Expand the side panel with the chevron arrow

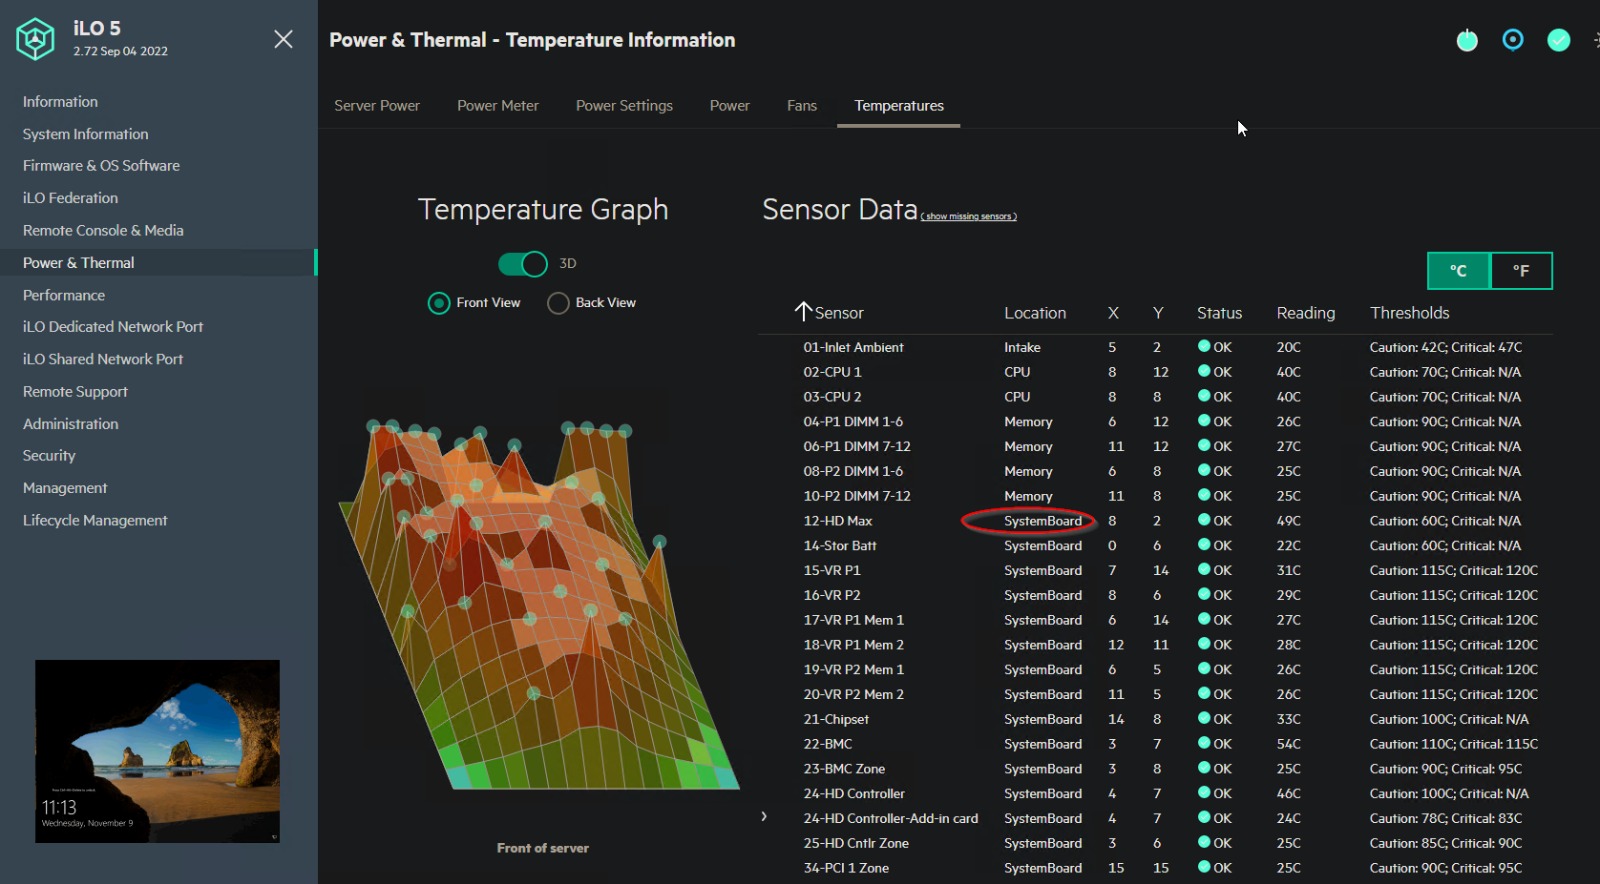764,817
